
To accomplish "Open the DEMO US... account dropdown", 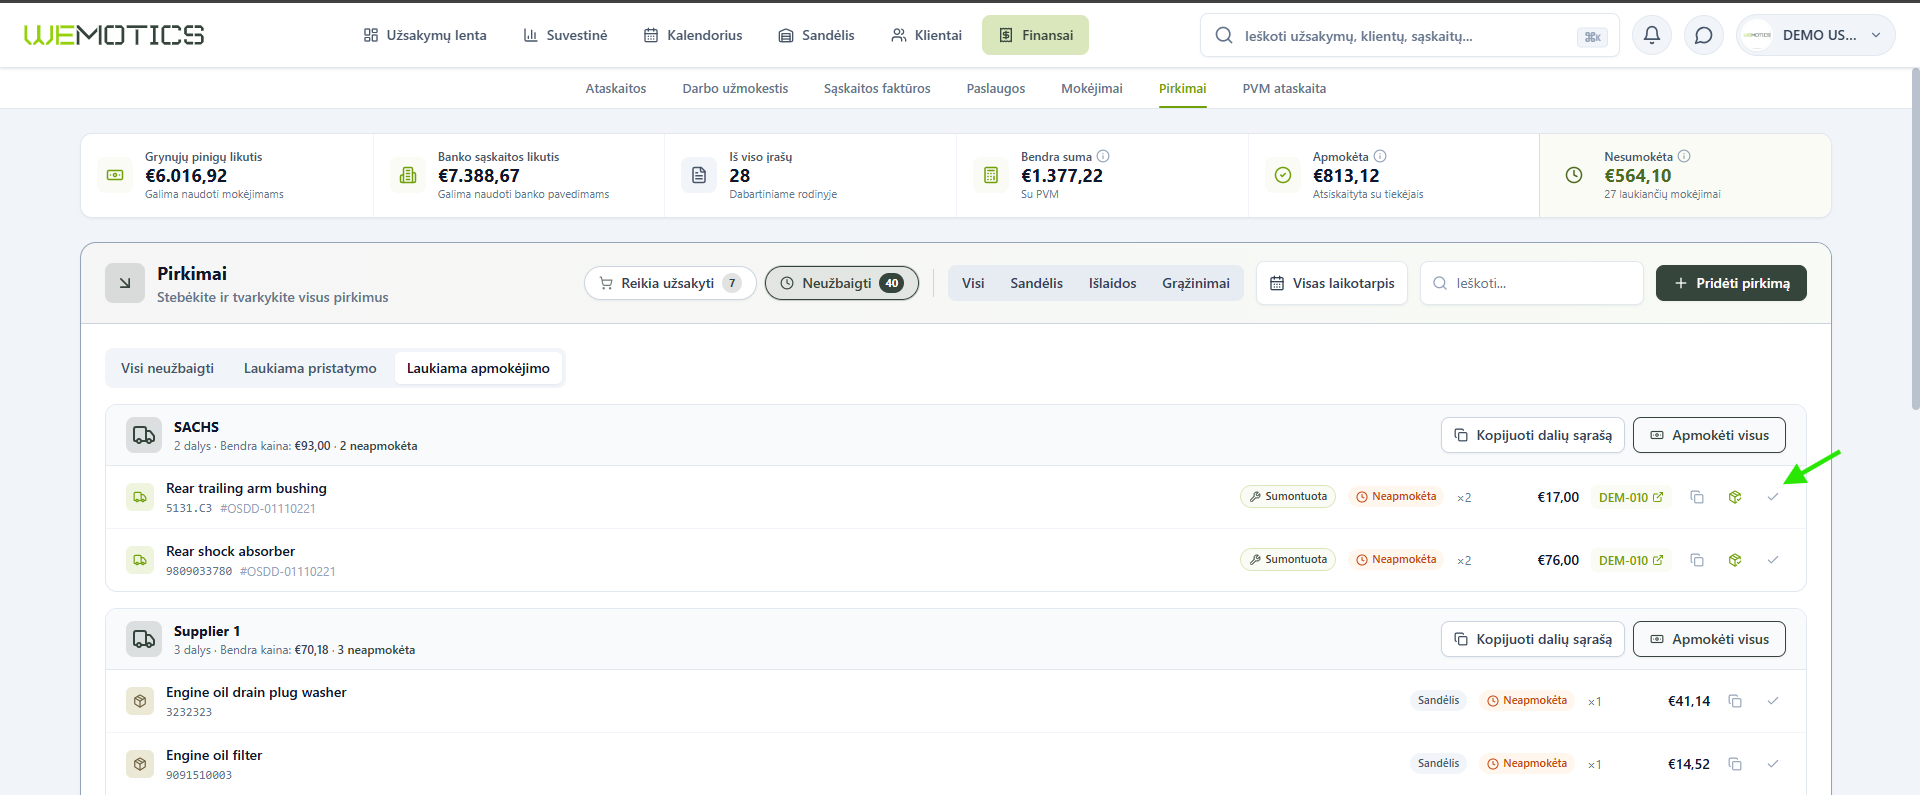I will tap(1816, 35).
